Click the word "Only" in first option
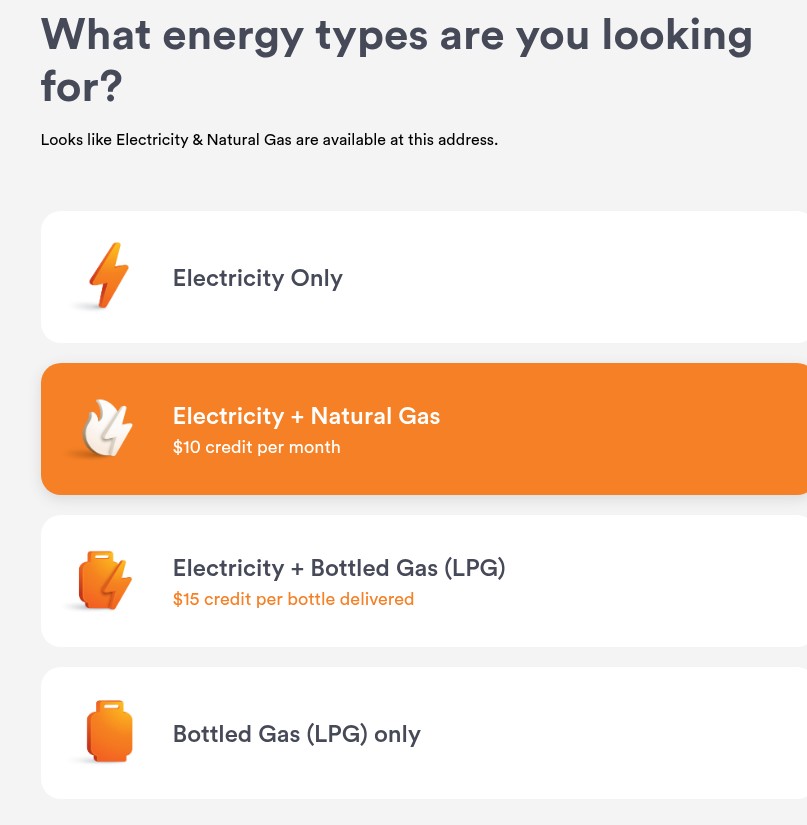Image resolution: width=807 pixels, height=825 pixels. (316, 278)
